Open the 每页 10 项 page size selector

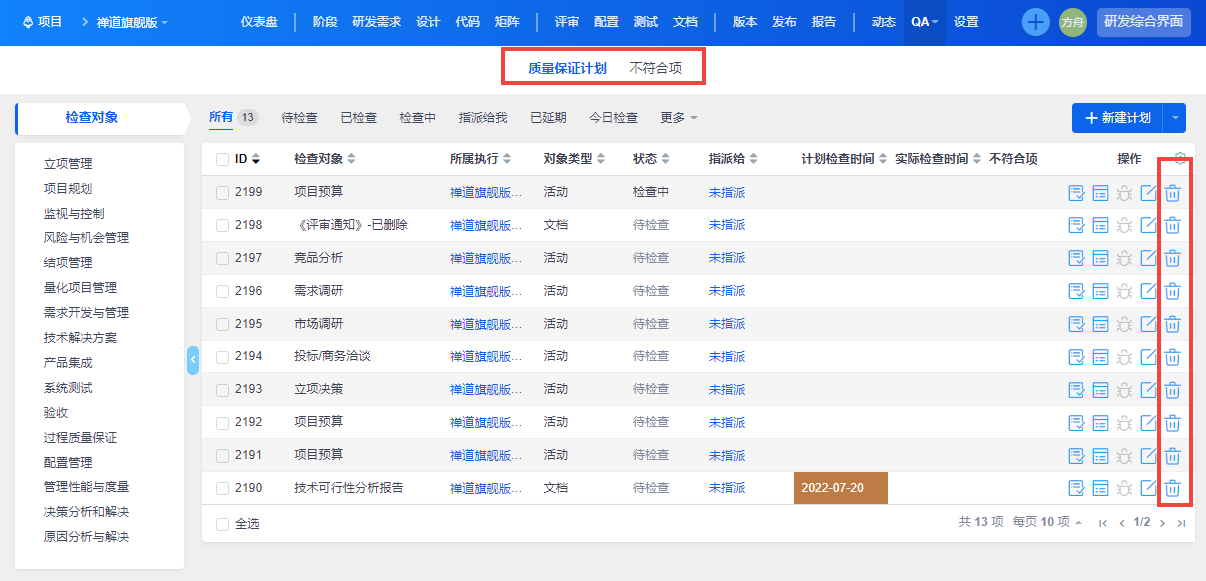coord(1047,522)
